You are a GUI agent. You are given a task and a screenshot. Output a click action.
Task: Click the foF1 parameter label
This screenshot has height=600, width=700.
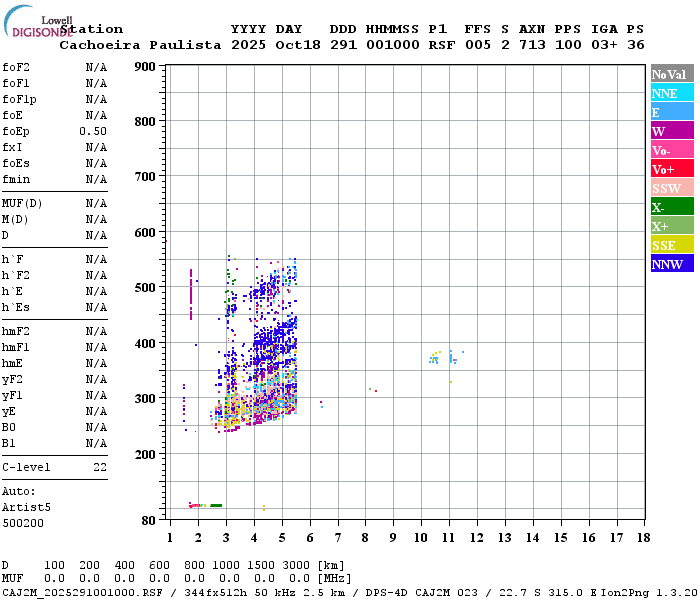click(16, 83)
